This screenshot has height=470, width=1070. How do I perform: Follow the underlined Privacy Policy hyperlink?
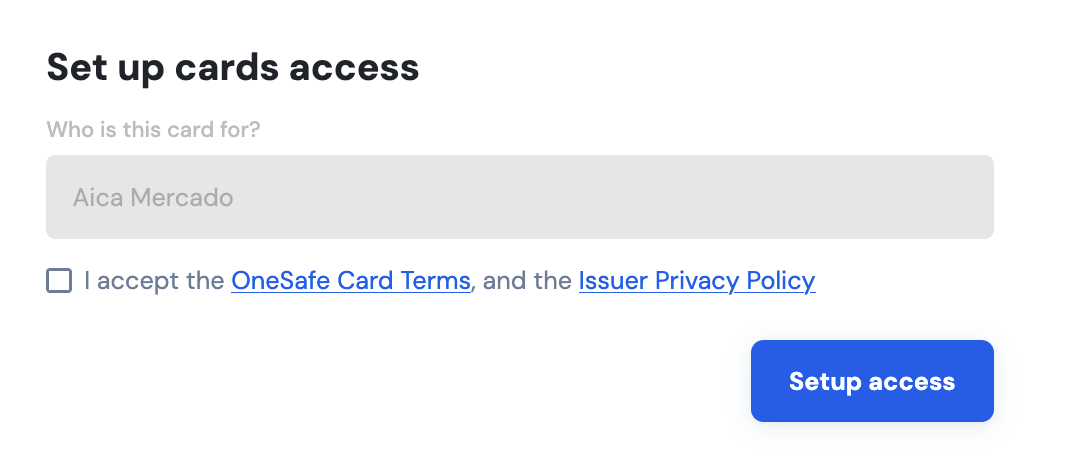point(697,280)
